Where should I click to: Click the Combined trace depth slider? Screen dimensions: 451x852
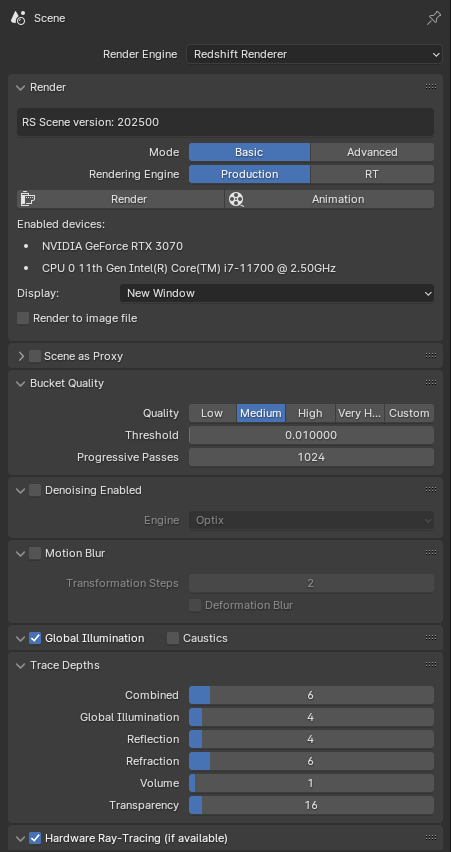click(311, 695)
